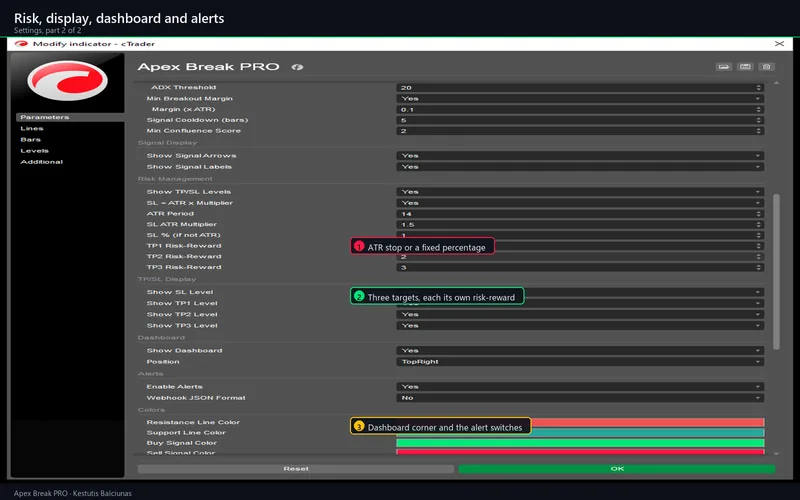Screen dimensions: 800x500
Task: Open the dashboard Position dropdown showing TopRight
Action: 580,362
